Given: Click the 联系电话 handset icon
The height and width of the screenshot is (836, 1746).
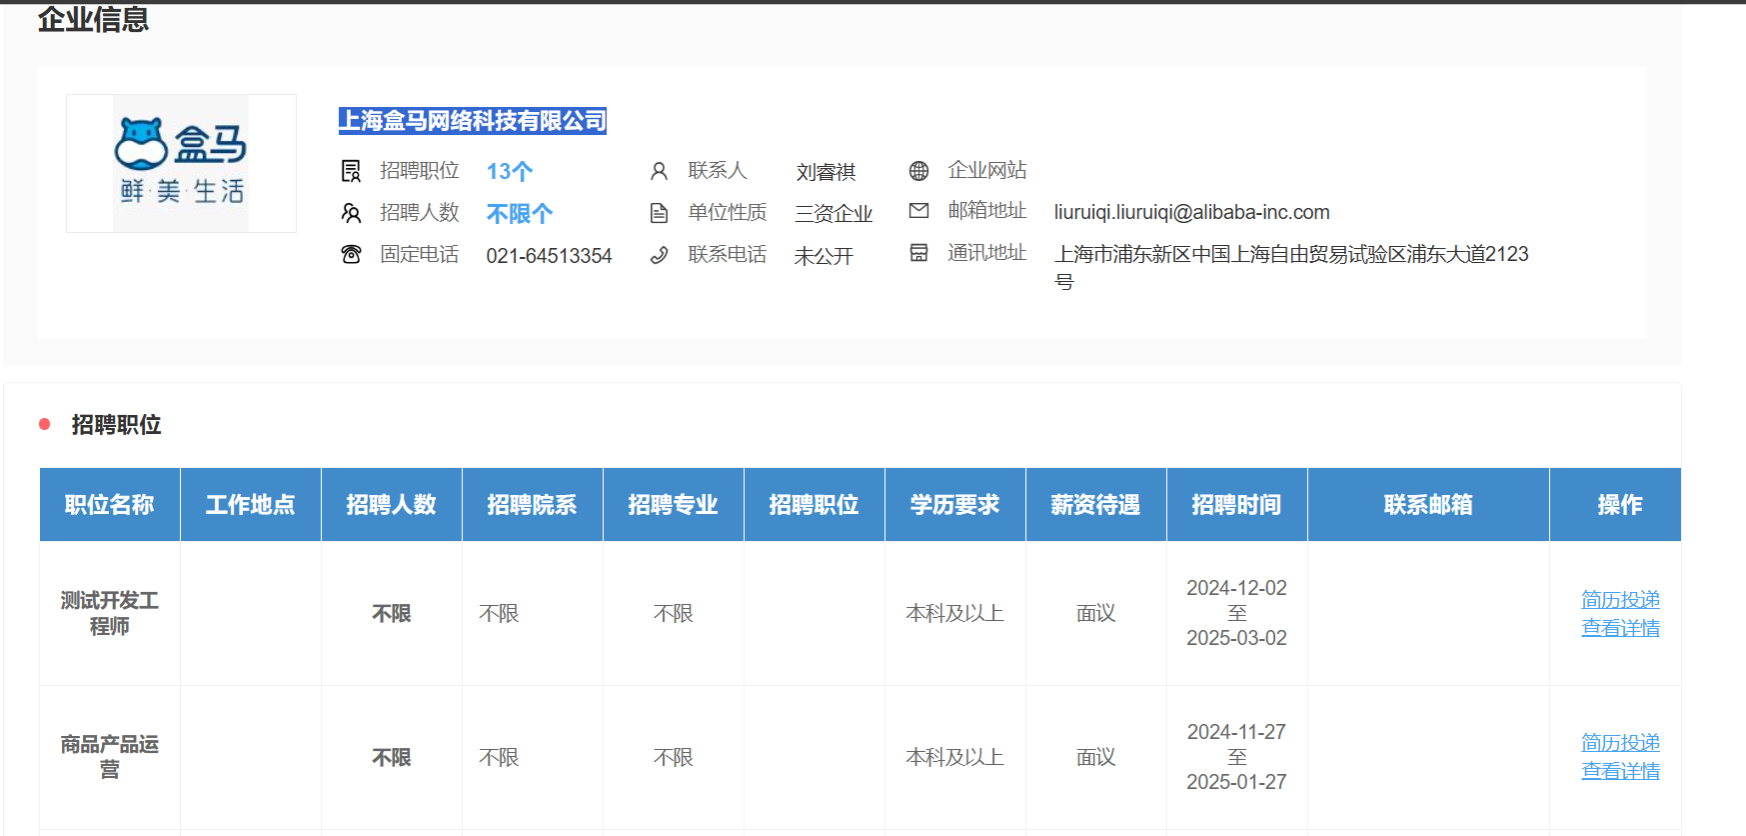Looking at the screenshot, I should (659, 255).
